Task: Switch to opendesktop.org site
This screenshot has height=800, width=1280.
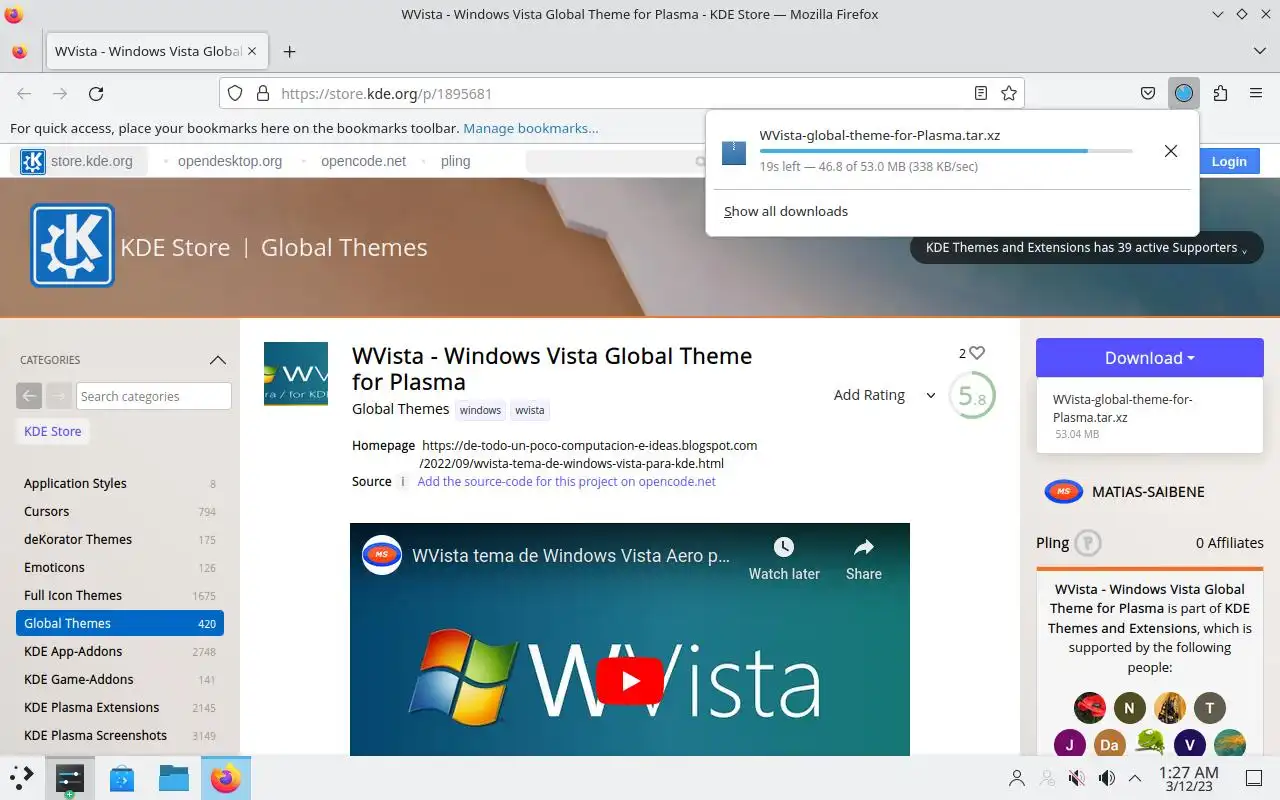Action: (230, 161)
